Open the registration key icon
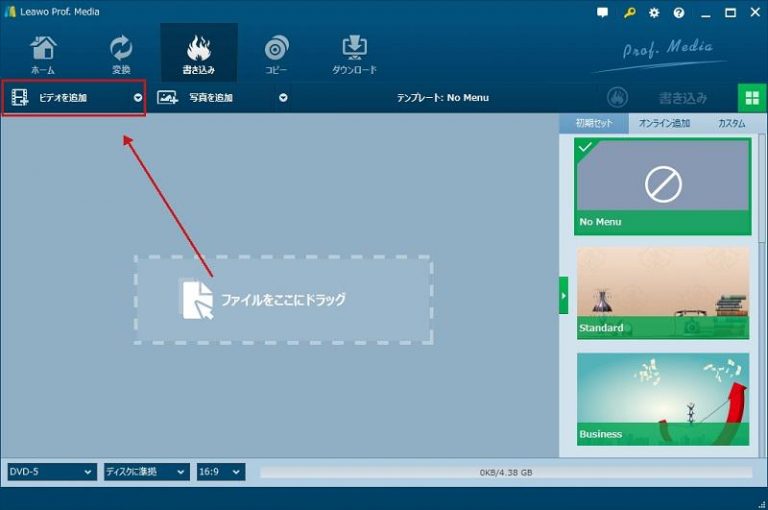The width and height of the screenshot is (768, 510). (x=629, y=13)
